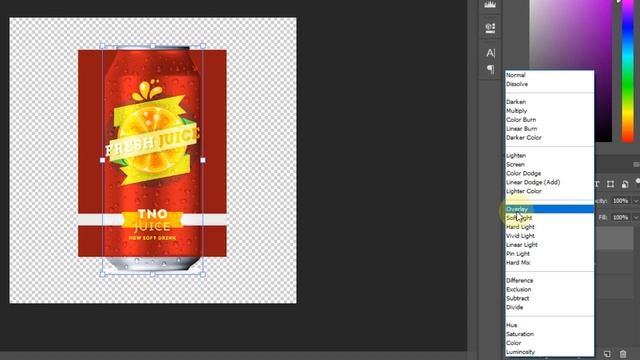Viewport: 640px width, 360px height.
Task: Click right-middle transform handle on can
Action: (203, 160)
